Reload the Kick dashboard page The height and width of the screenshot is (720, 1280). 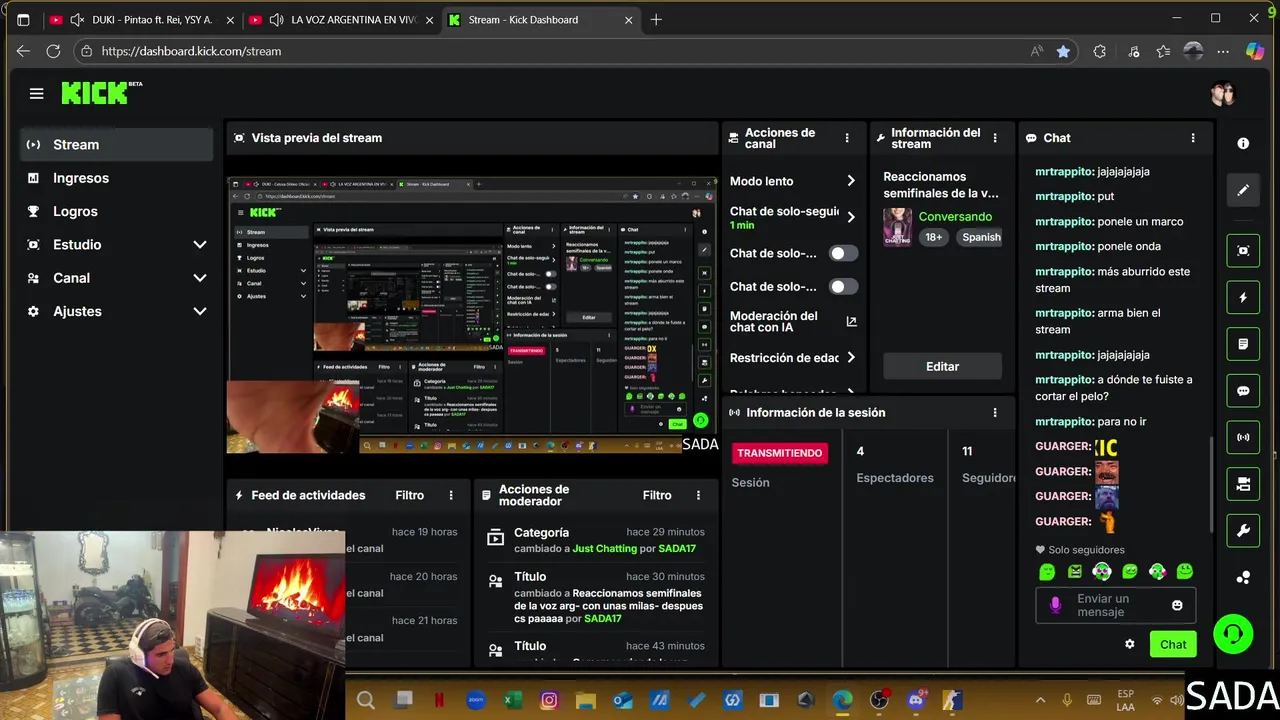53,51
